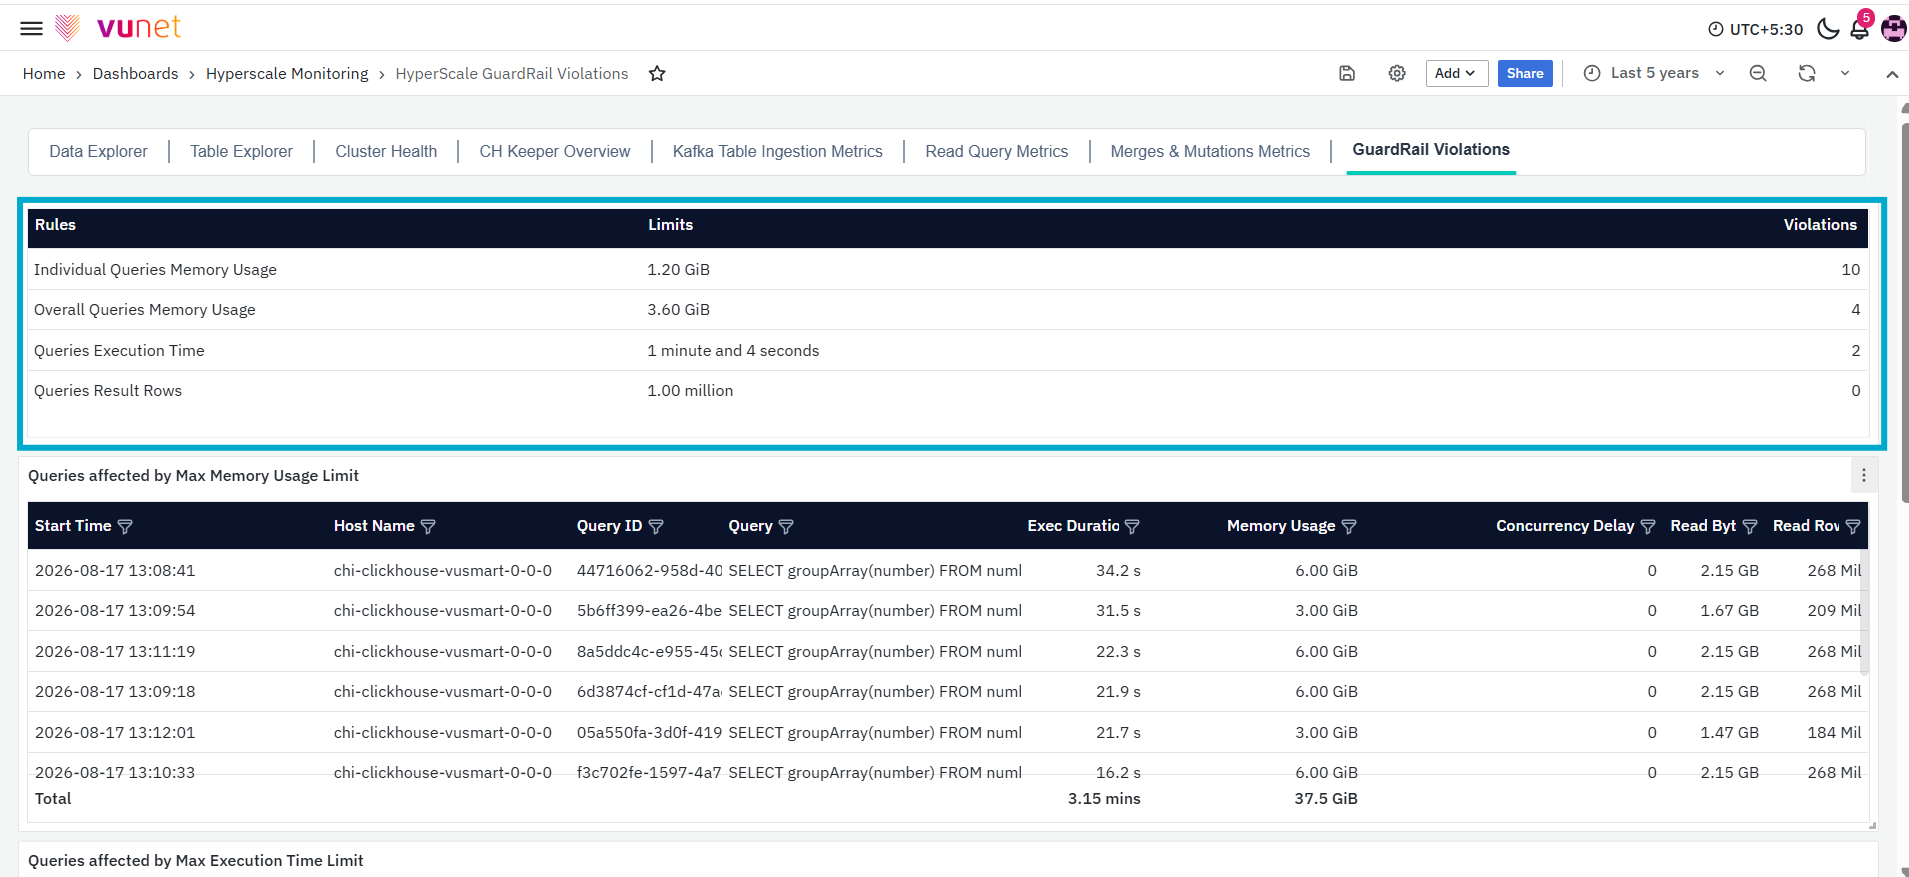Viewport: 1909px width, 877px height.
Task: Filter the Start Time column
Action: coord(125,526)
